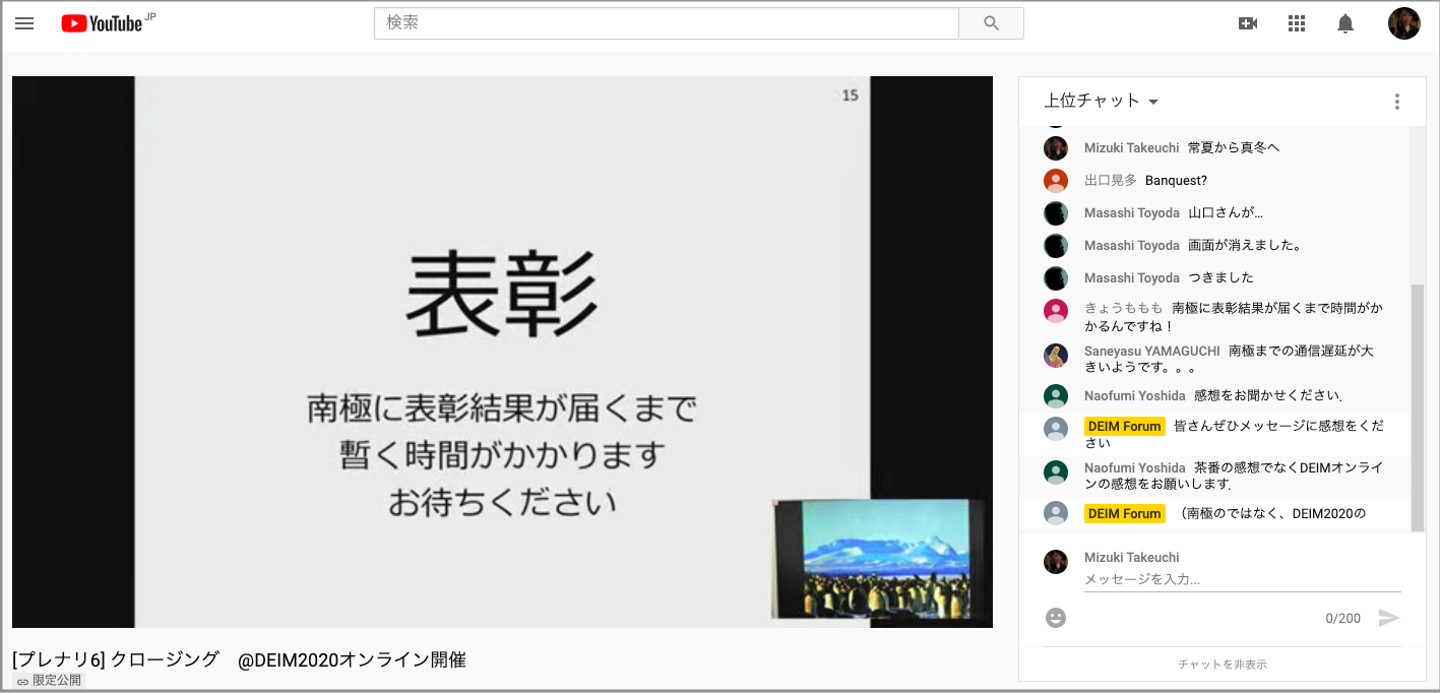
Task: Open the create video camera icon
Action: 1247,23
